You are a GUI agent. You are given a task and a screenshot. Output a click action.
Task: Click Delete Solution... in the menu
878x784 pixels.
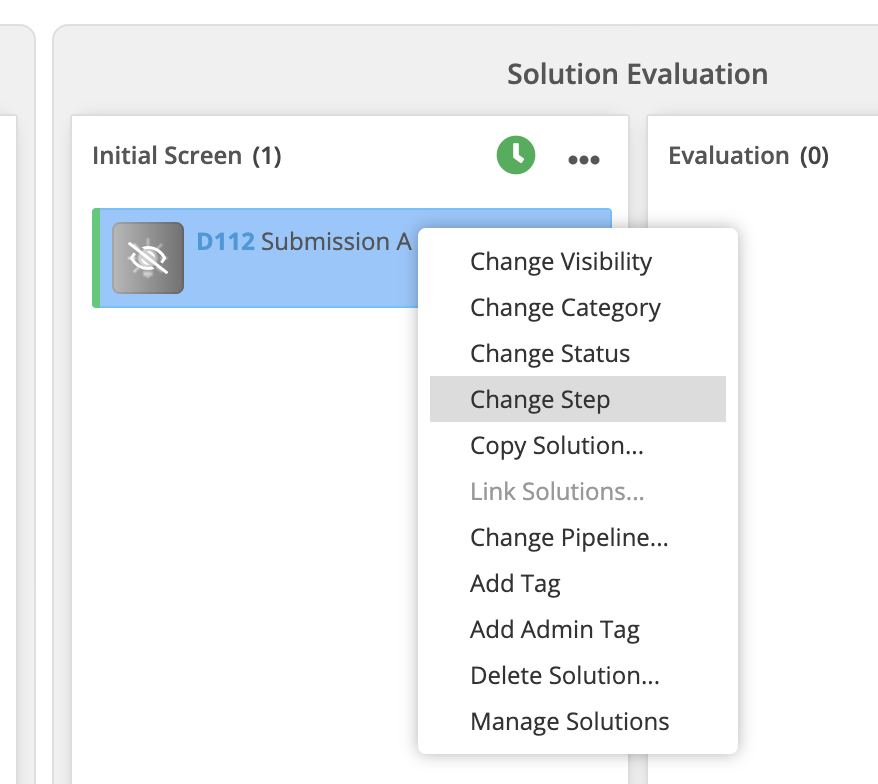pos(578,675)
